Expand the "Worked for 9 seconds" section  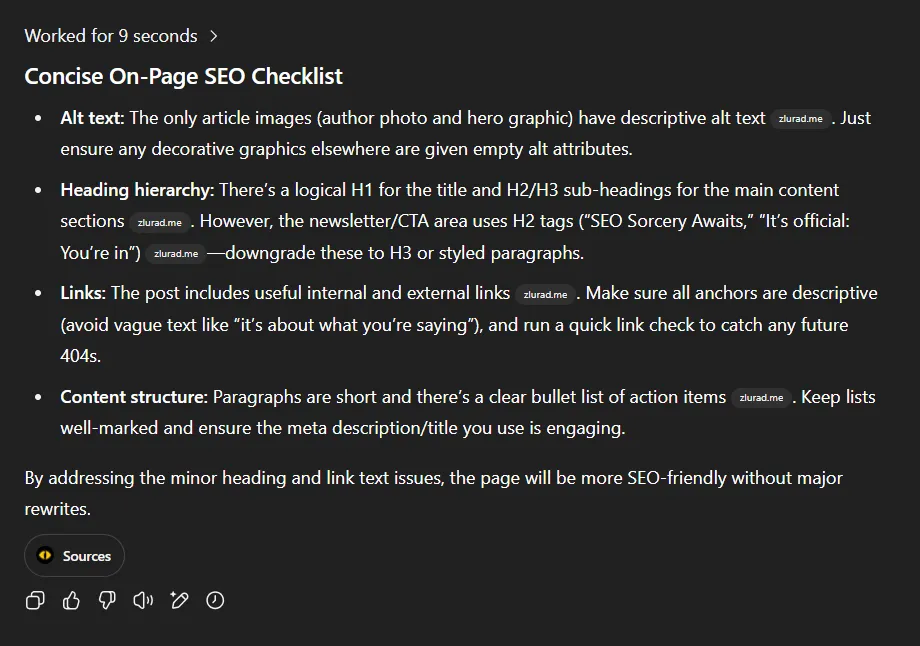tap(111, 35)
